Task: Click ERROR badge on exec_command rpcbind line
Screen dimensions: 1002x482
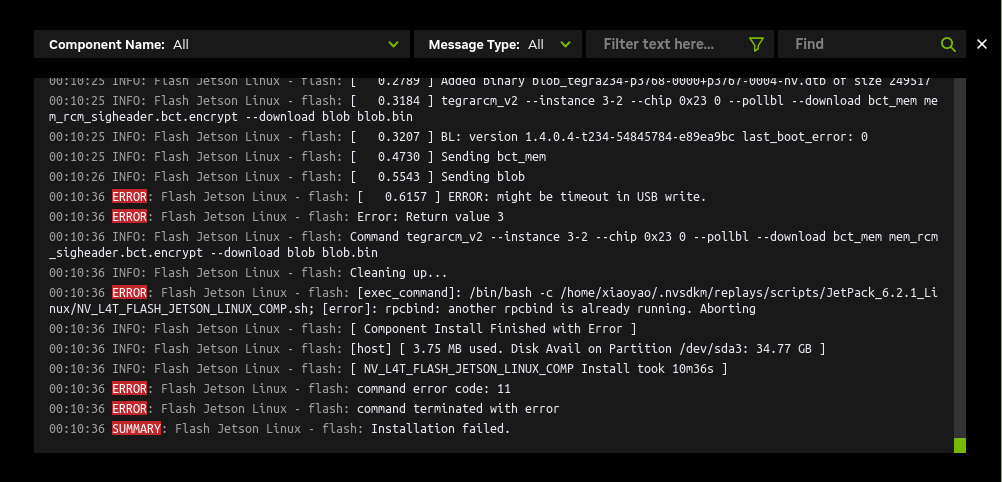Action: coord(129,293)
